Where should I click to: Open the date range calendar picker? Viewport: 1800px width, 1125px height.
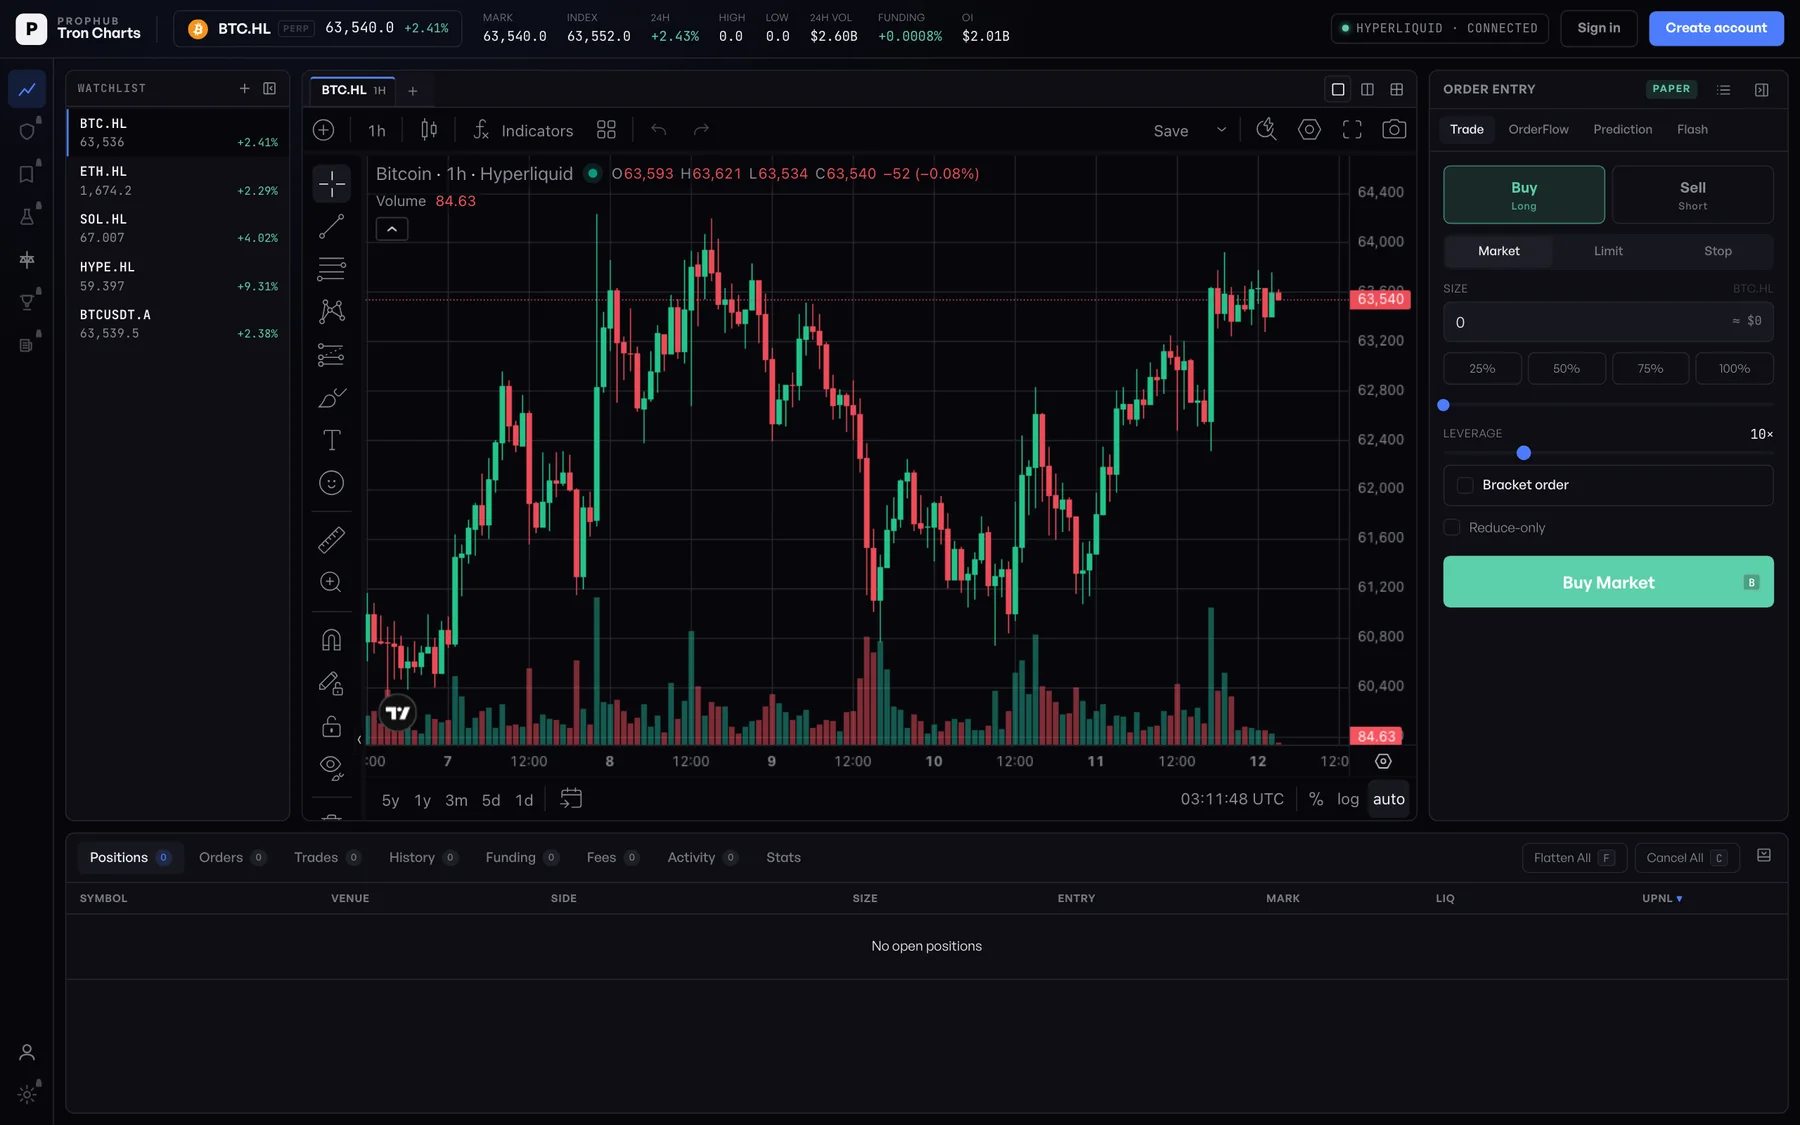coord(571,799)
